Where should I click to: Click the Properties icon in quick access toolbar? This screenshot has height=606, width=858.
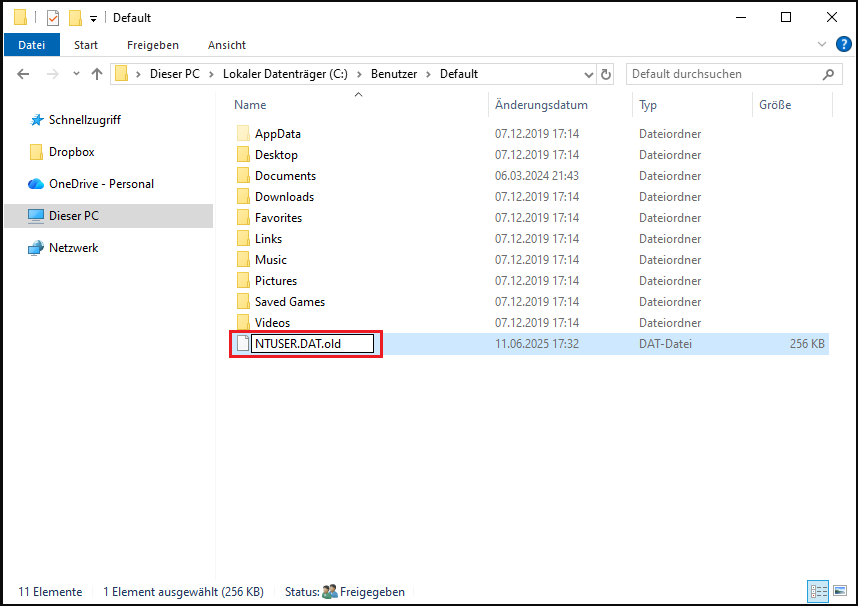point(53,18)
